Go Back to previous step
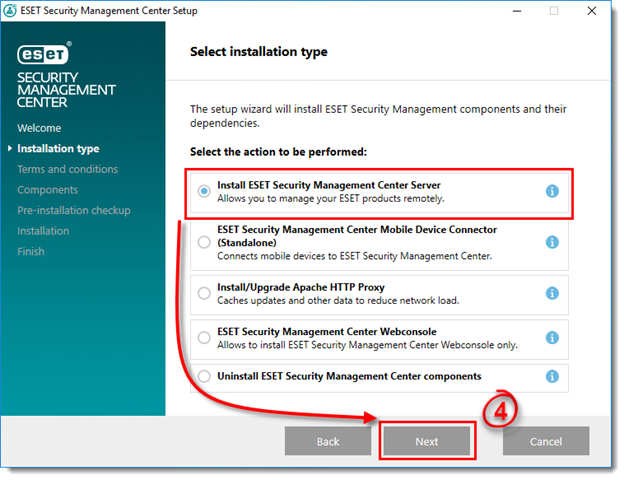 [x=328, y=441]
